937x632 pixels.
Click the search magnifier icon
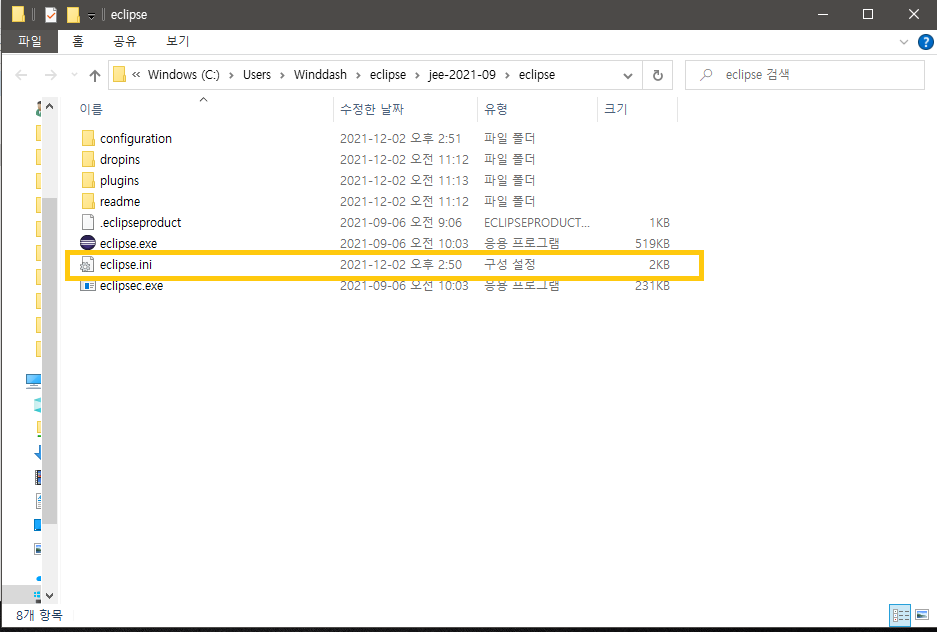click(x=706, y=75)
